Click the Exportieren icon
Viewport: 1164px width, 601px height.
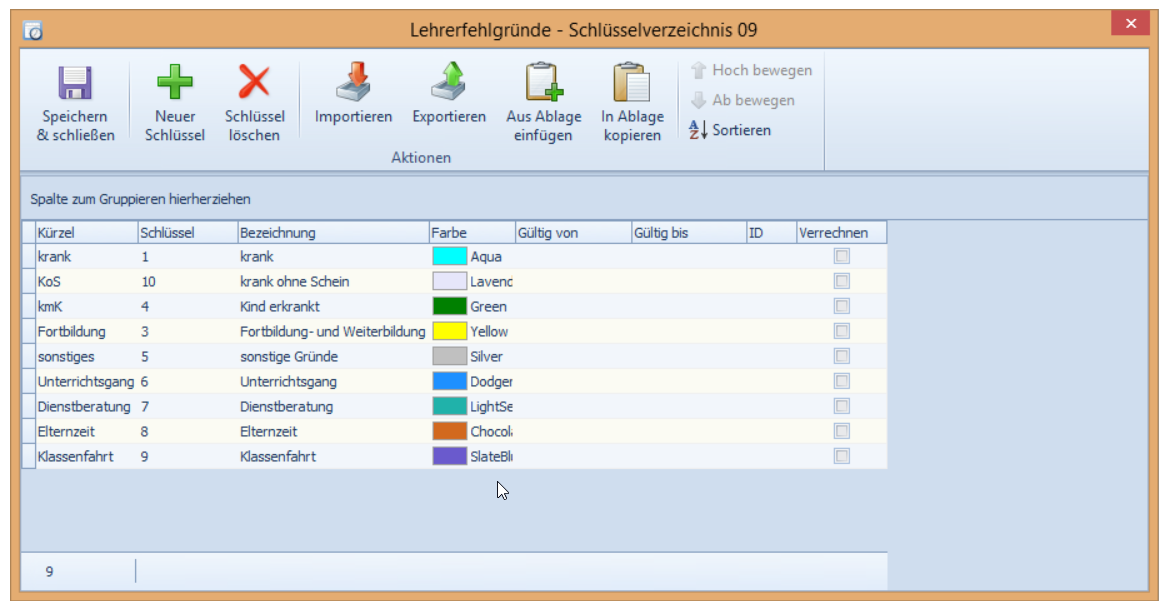[x=449, y=82]
